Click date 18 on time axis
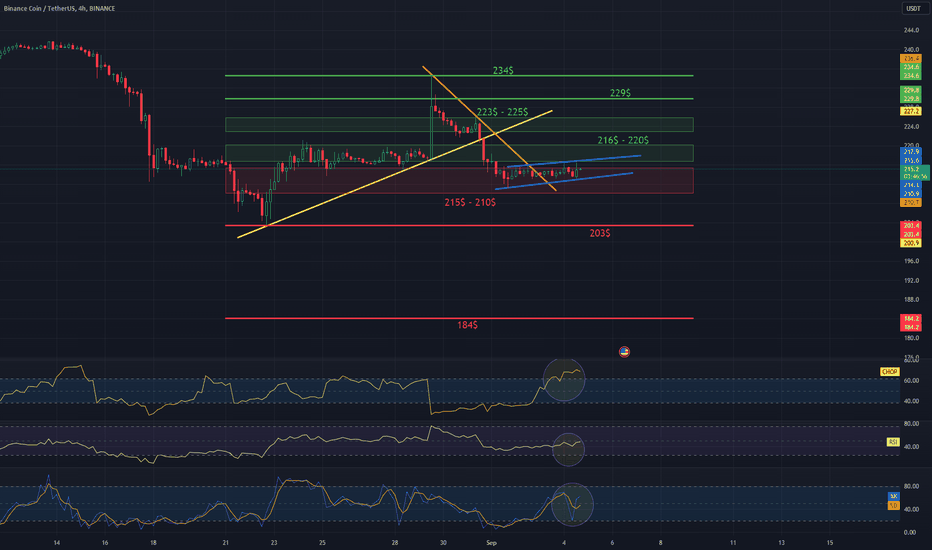932x550 pixels. point(153,543)
